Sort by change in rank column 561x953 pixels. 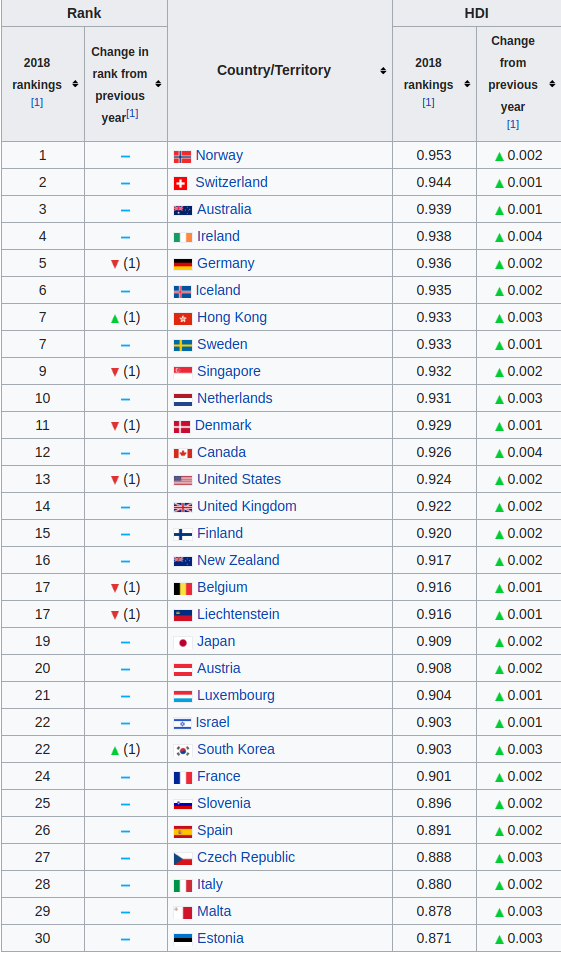pyautogui.click(x=158, y=84)
